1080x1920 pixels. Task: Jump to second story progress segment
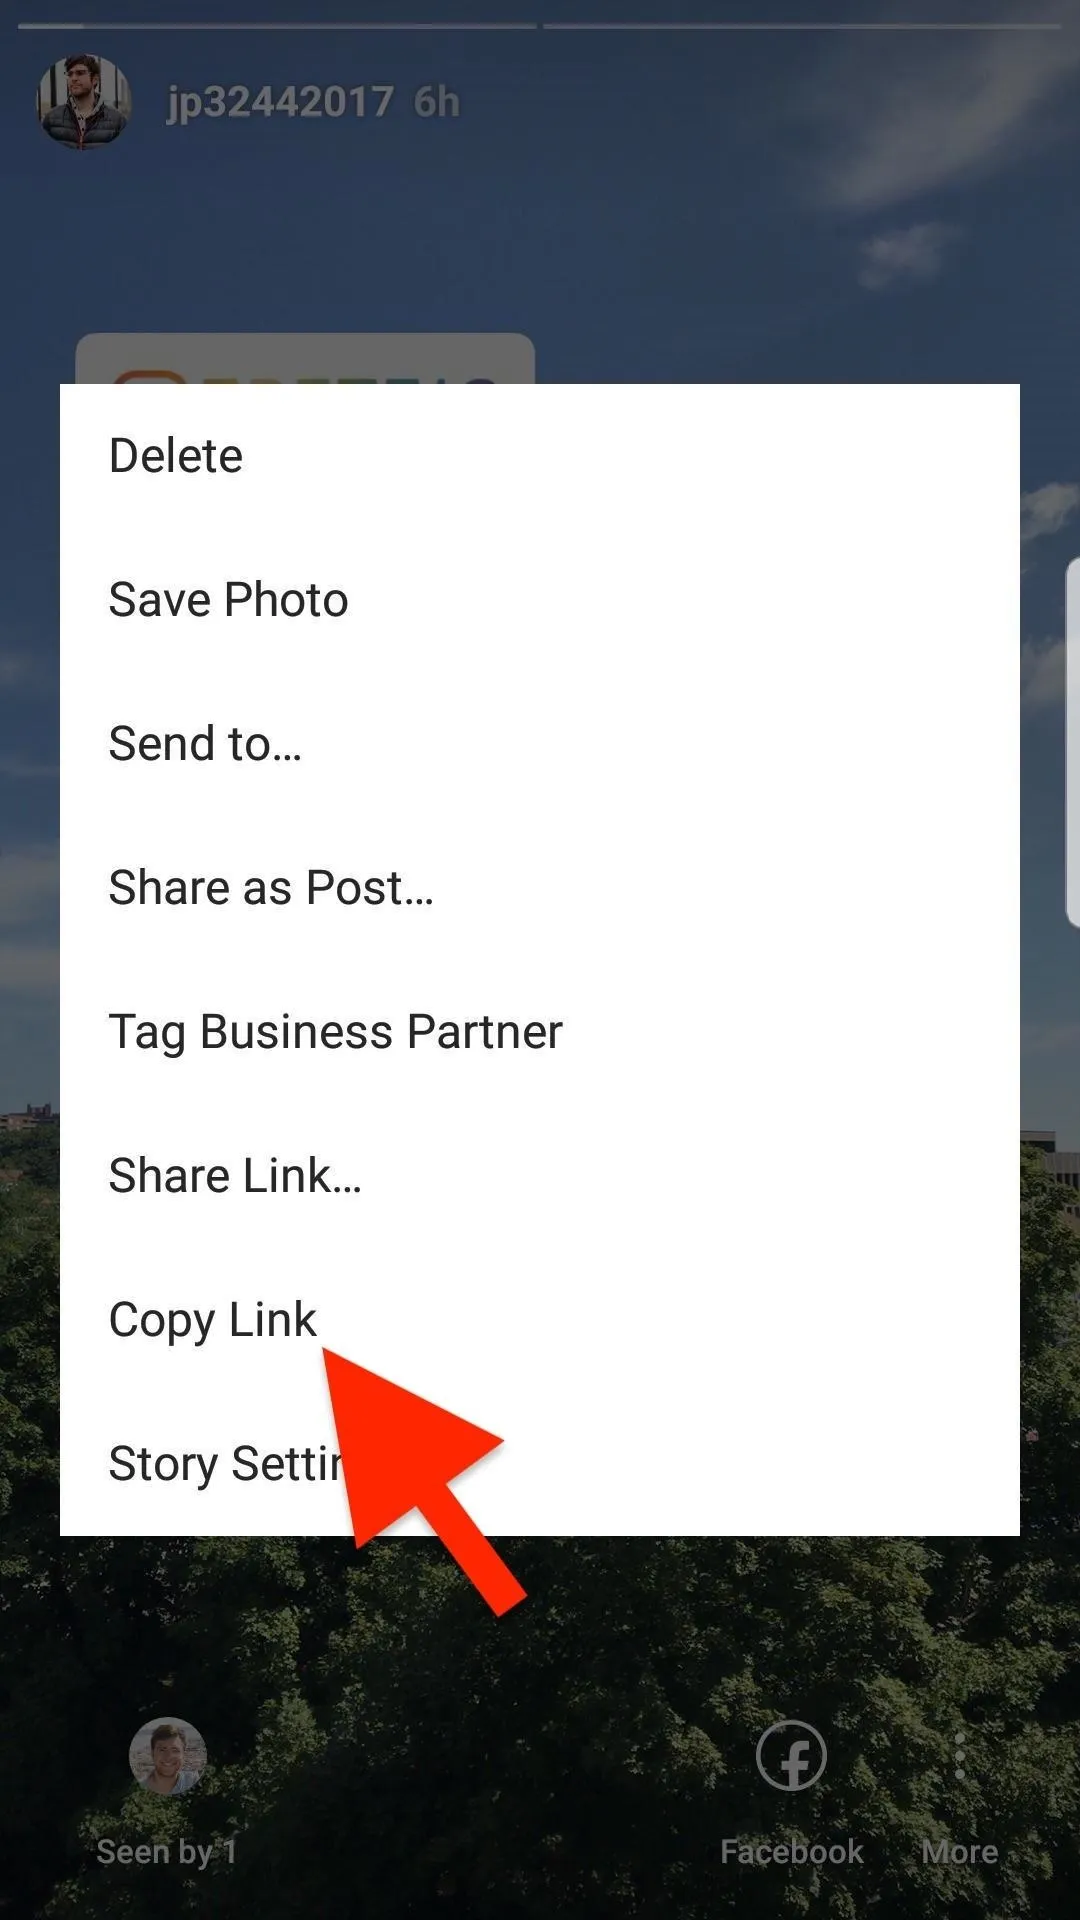802,26
